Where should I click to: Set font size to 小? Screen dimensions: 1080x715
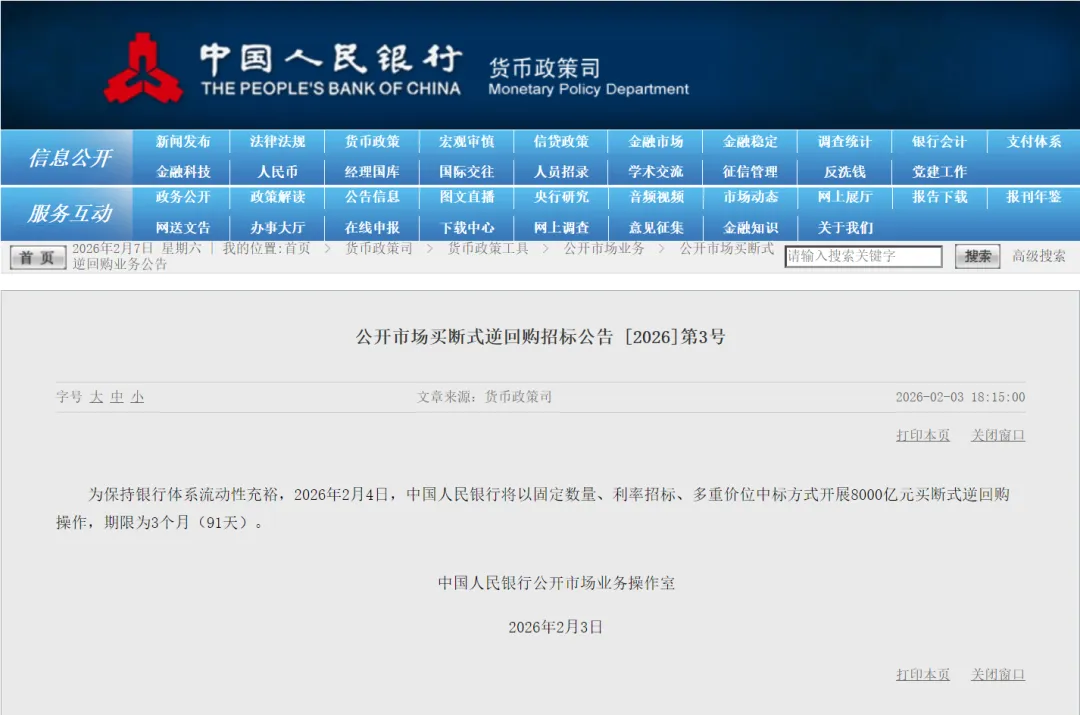137,397
